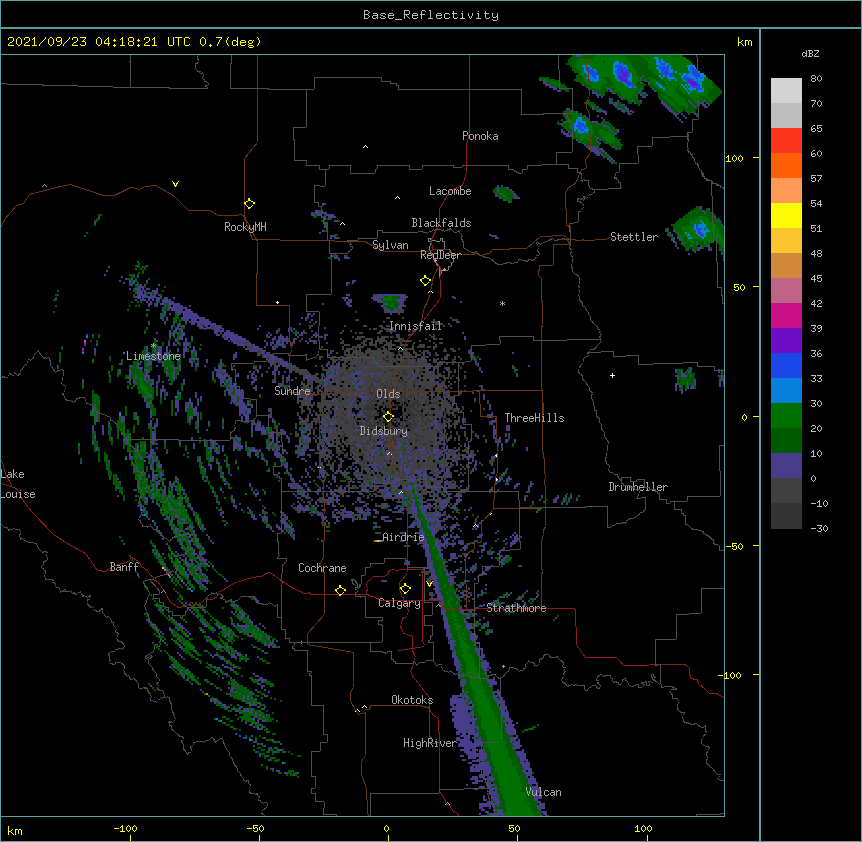Select the 65 dBZ red color swatch
The width and height of the screenshot is (862, 842).
(x=786, y=141)
